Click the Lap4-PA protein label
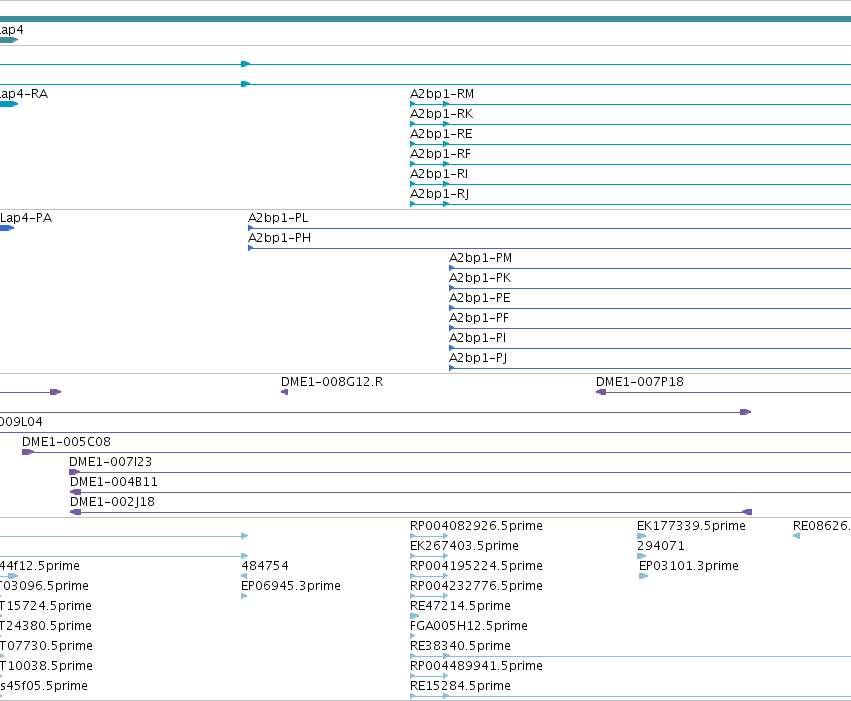The width and height of the screenshot is (851, 701). pos(26,218)
